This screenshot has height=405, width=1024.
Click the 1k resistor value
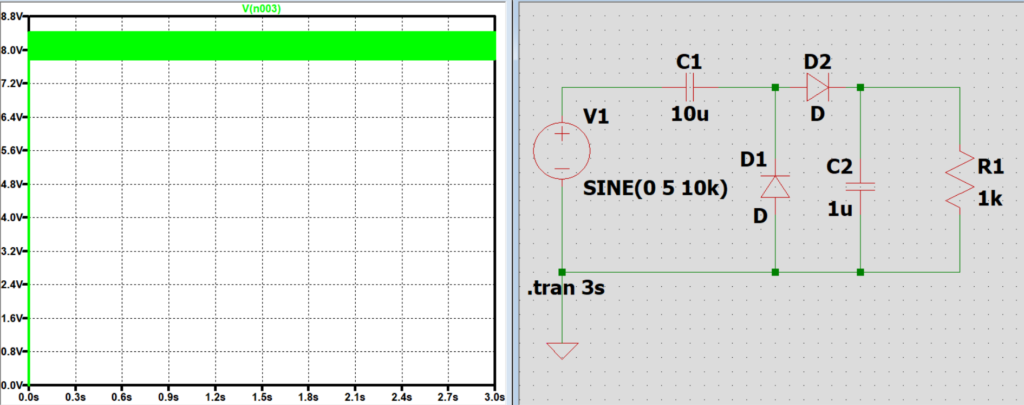coord(990,199)
